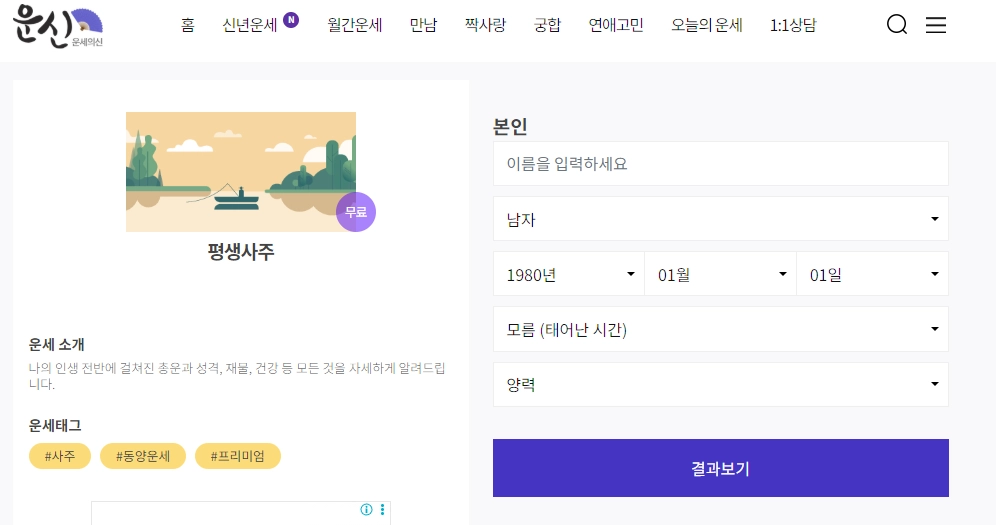
Task: Click the 평생사주 landscape thumbnail
Action: (241, 172)
